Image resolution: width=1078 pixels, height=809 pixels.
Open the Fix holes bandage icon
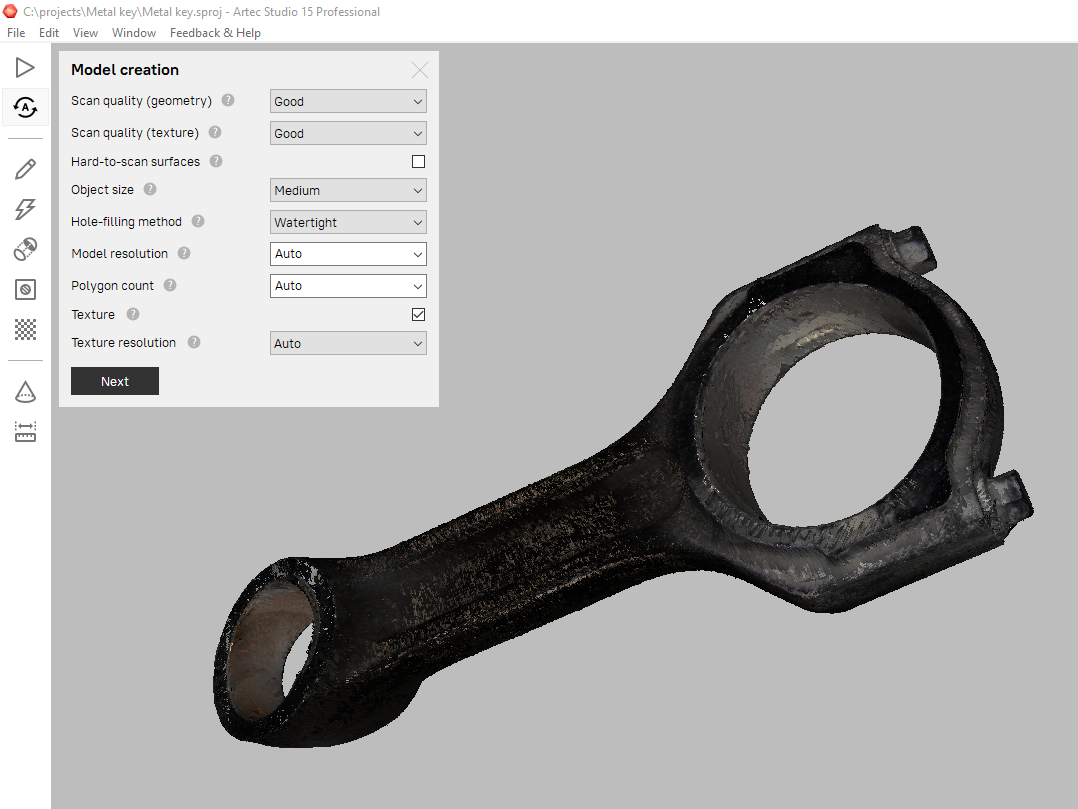25,249
